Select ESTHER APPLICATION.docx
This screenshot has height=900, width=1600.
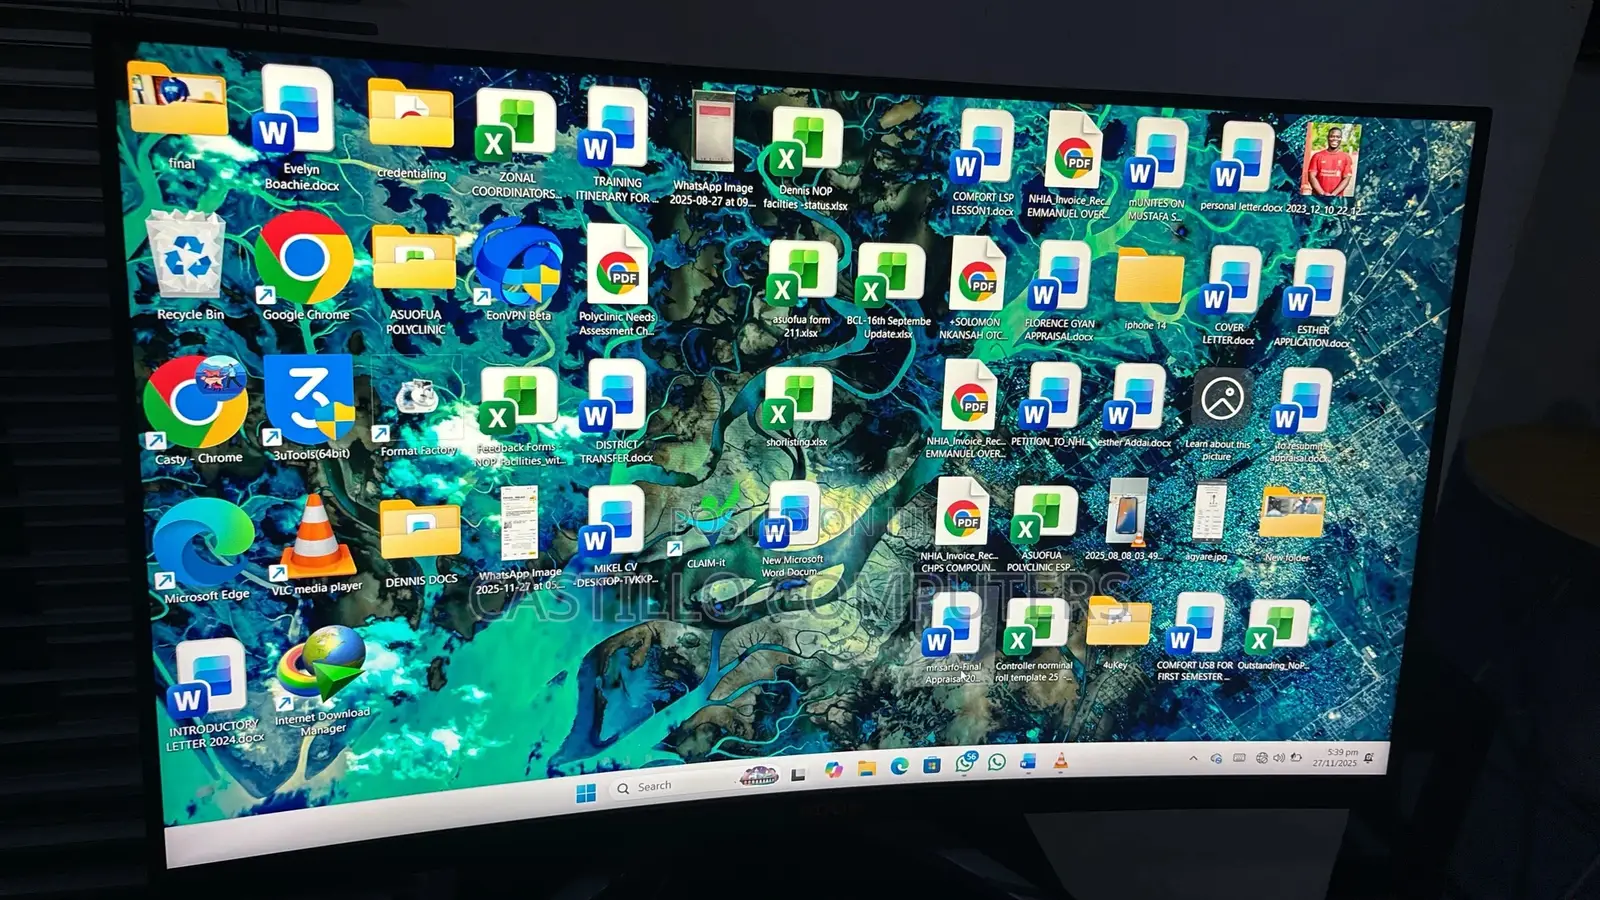click(x=1313, y=299)
